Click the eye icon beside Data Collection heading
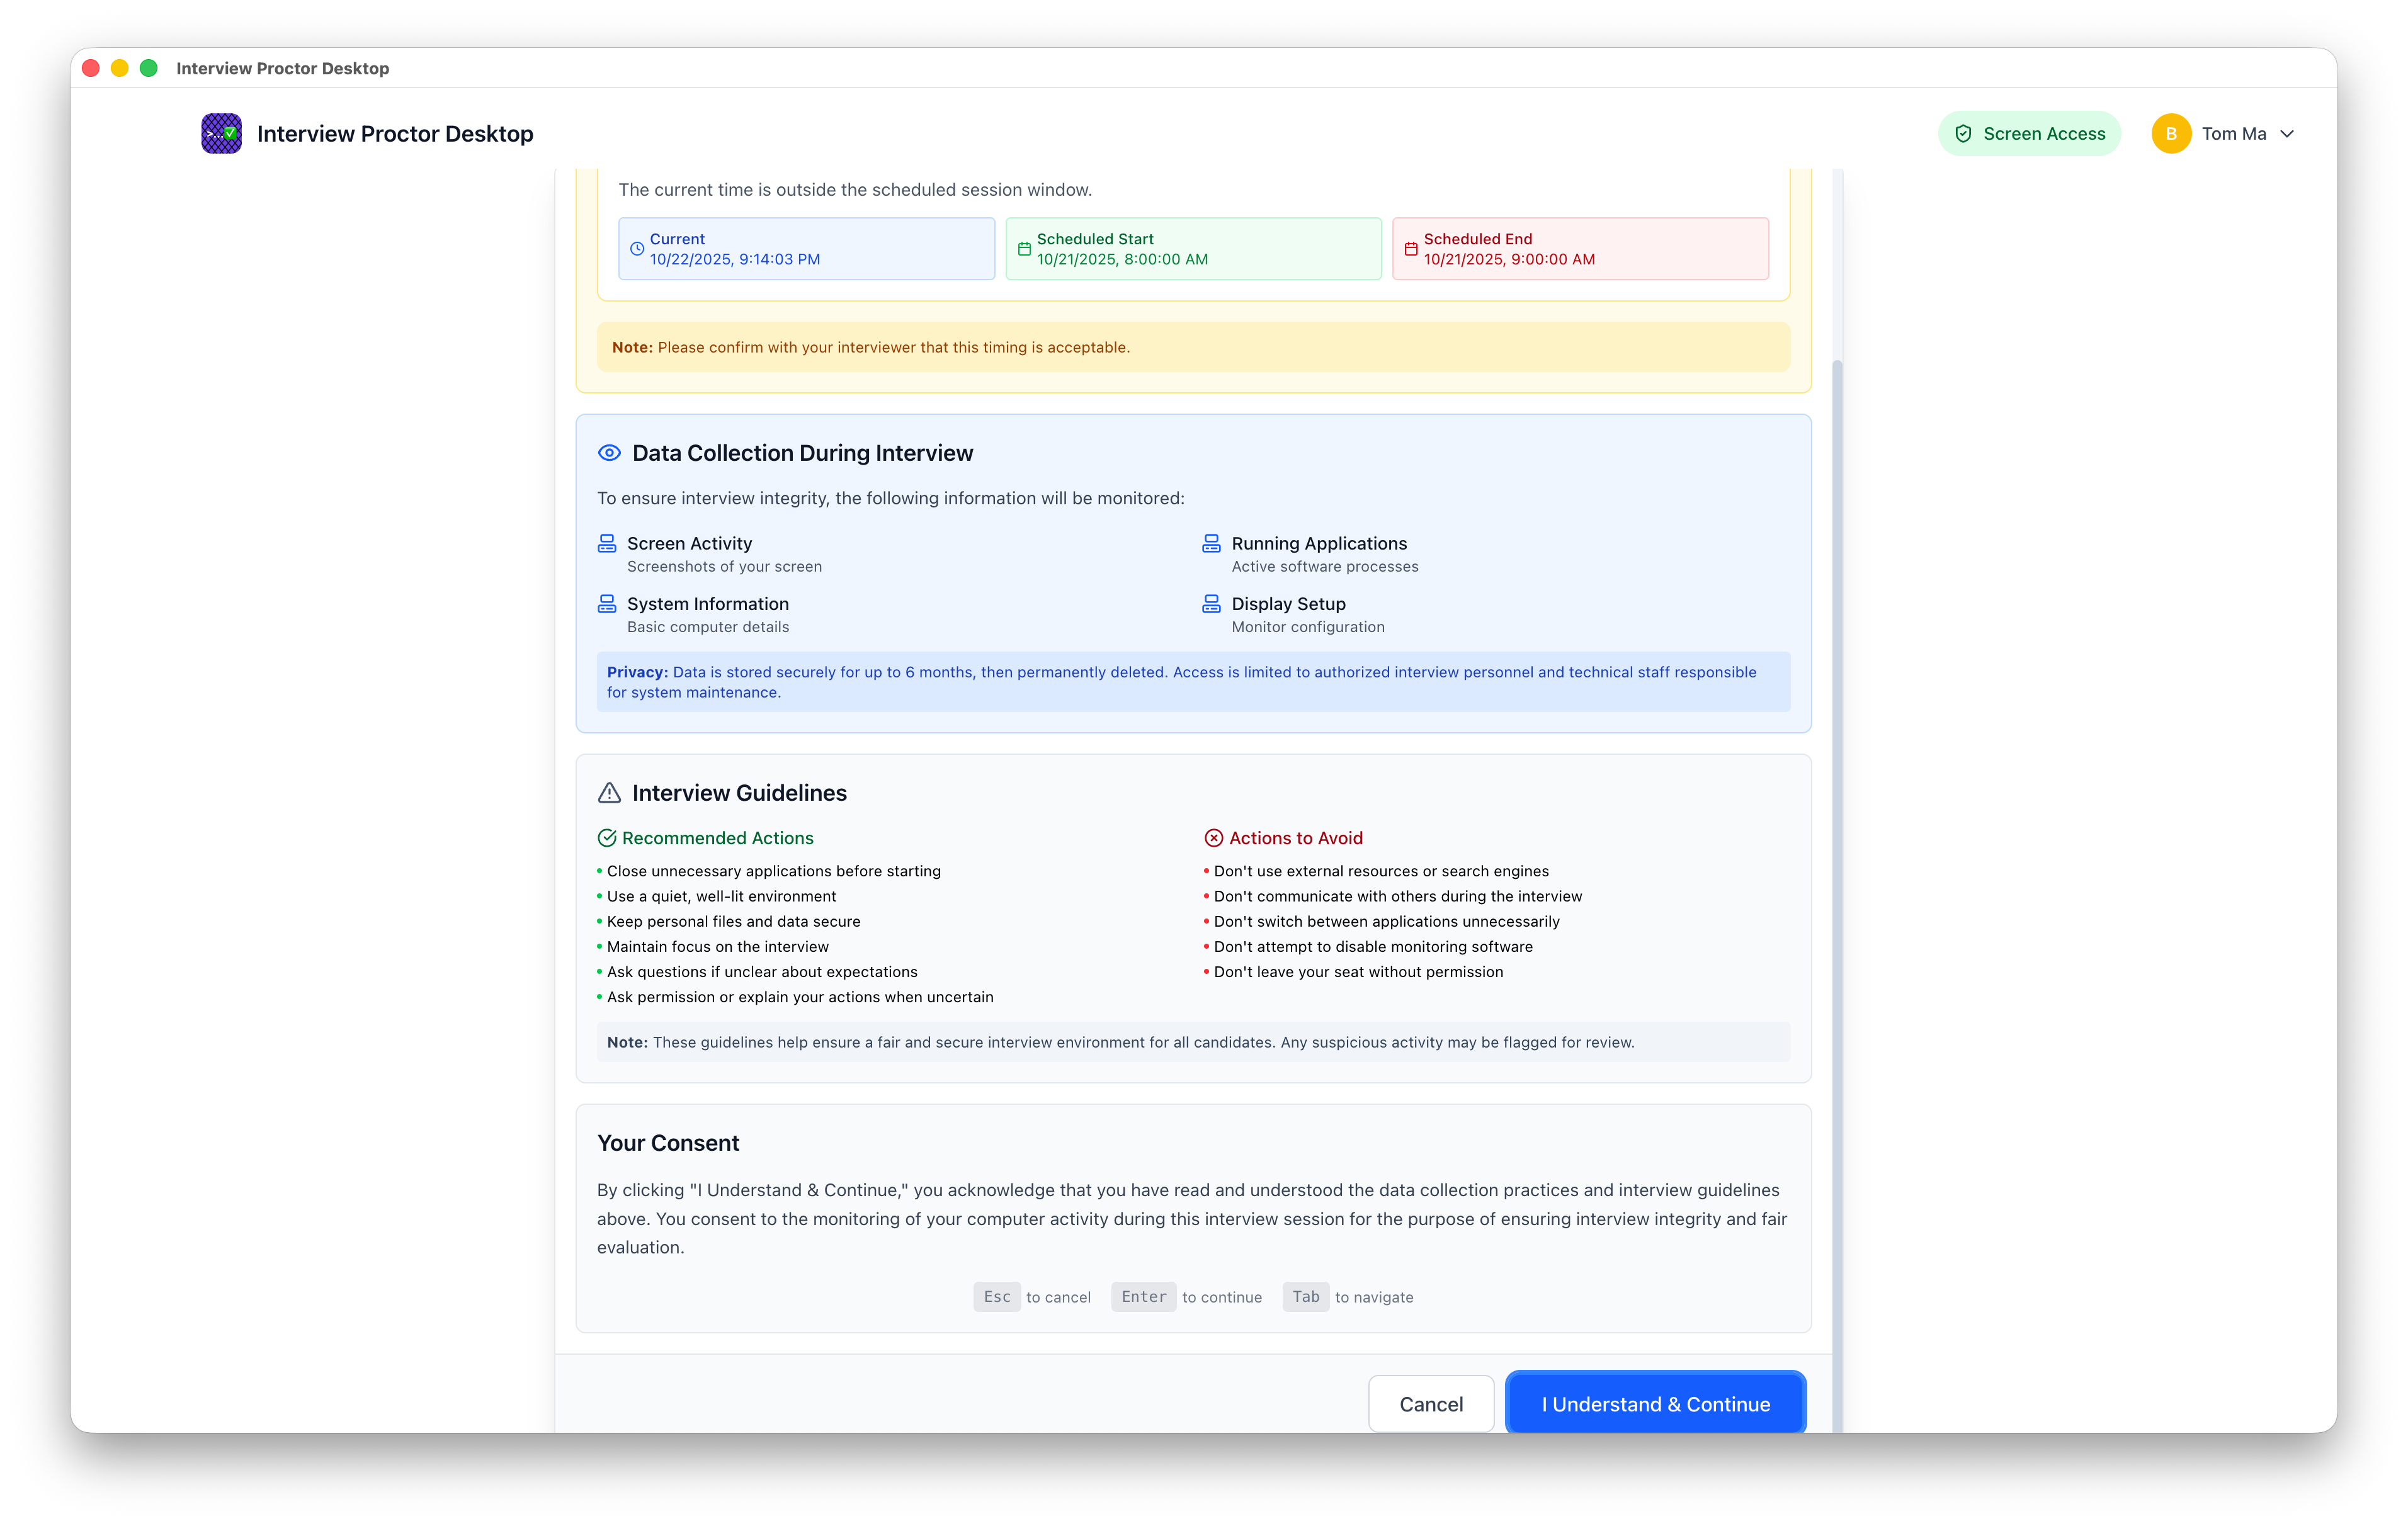The width and height of the screenshot is (2408, 1526). coord(609,453)
